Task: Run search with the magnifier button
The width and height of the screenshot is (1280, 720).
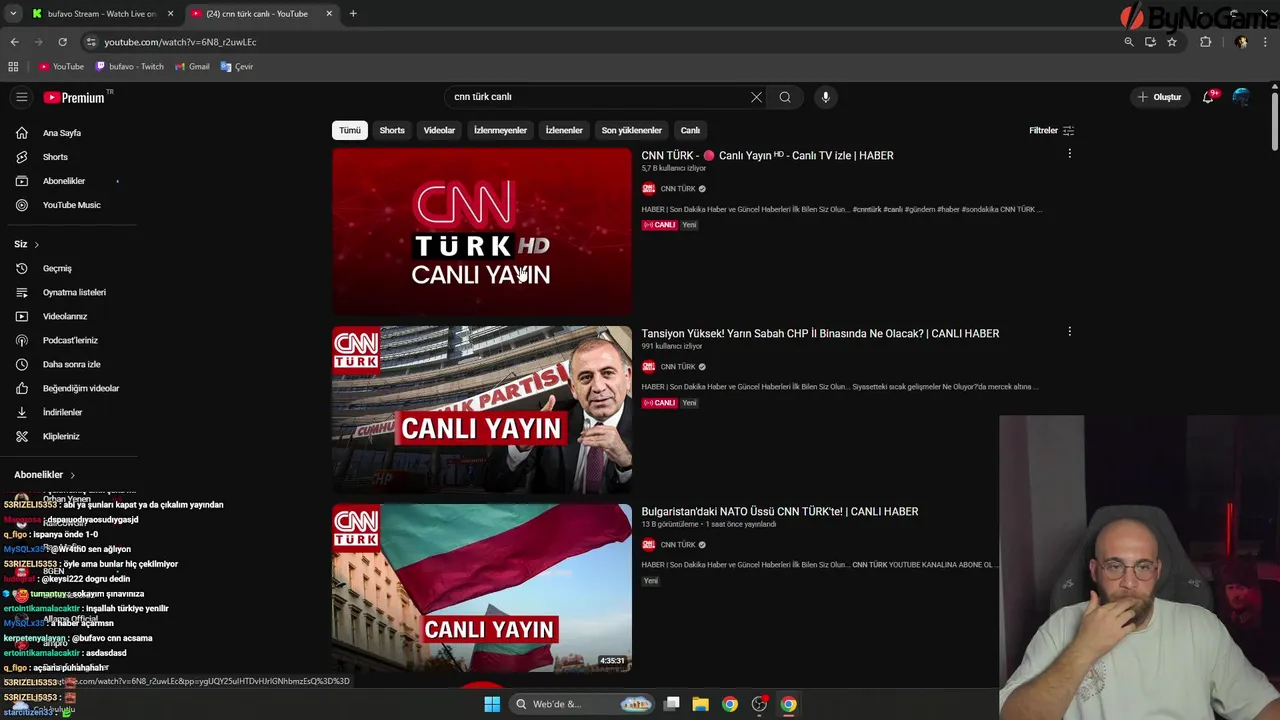Action: (785, 97)
